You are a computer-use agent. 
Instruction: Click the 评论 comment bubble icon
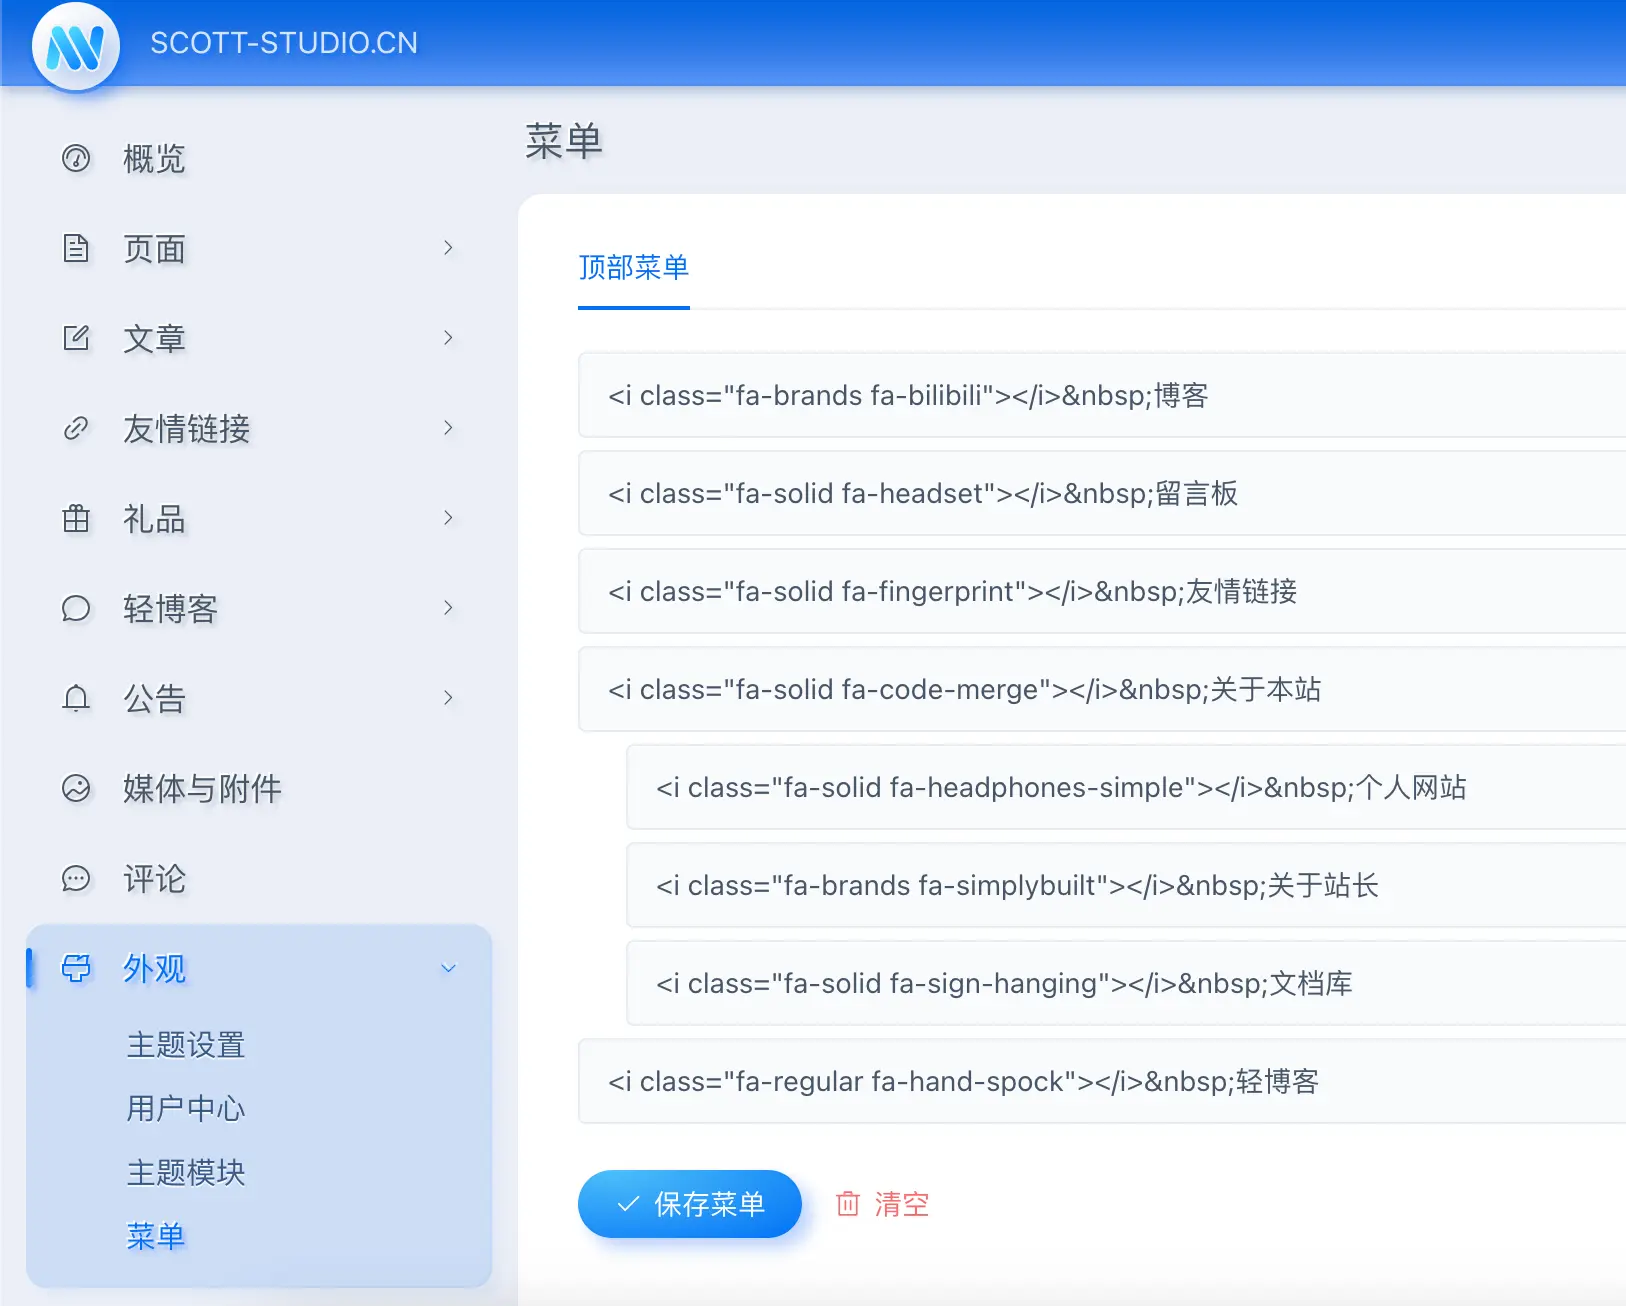[76, 878]
